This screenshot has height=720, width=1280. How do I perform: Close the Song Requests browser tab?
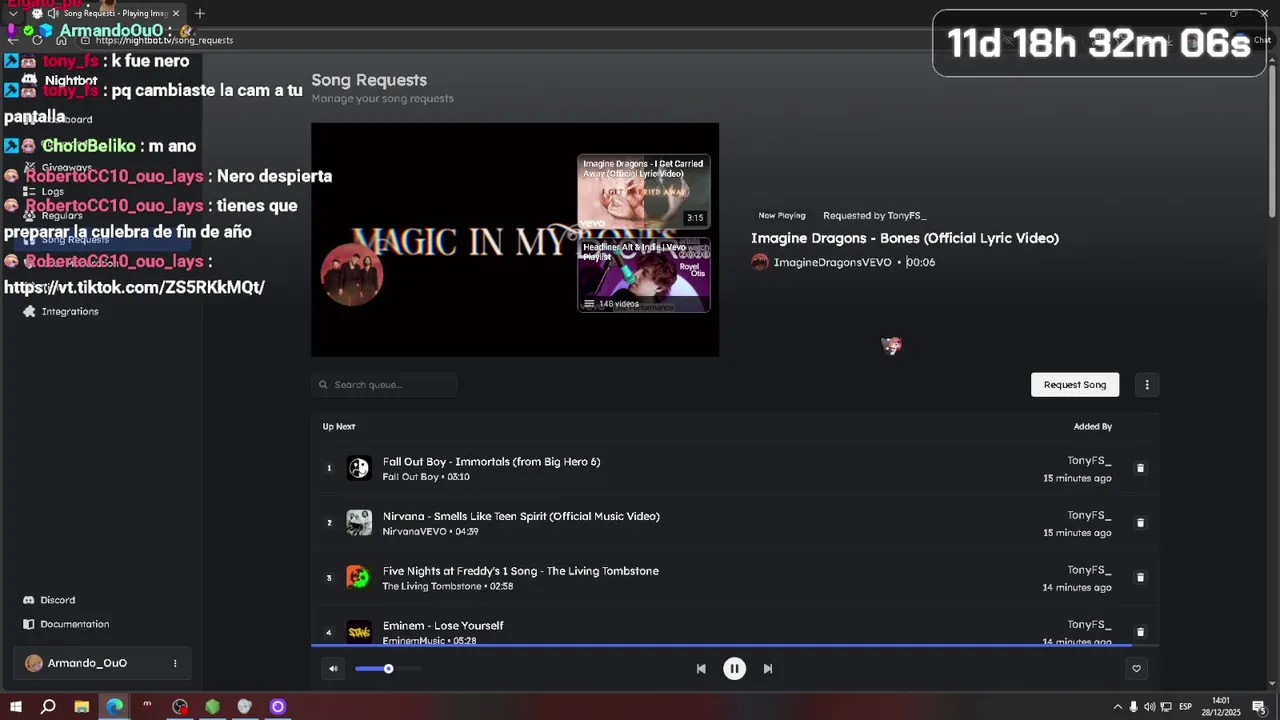point(176,13)
